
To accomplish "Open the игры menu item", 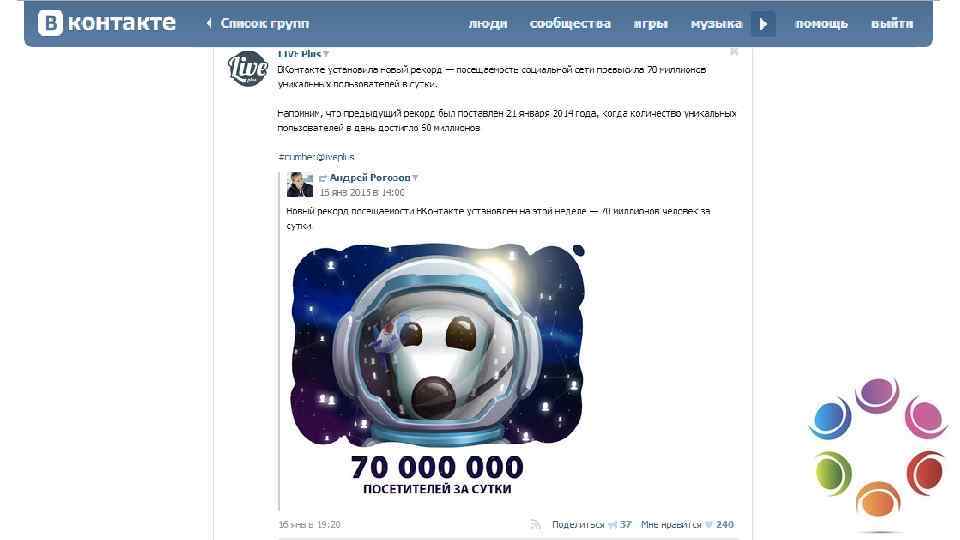I will click(650, 24).
